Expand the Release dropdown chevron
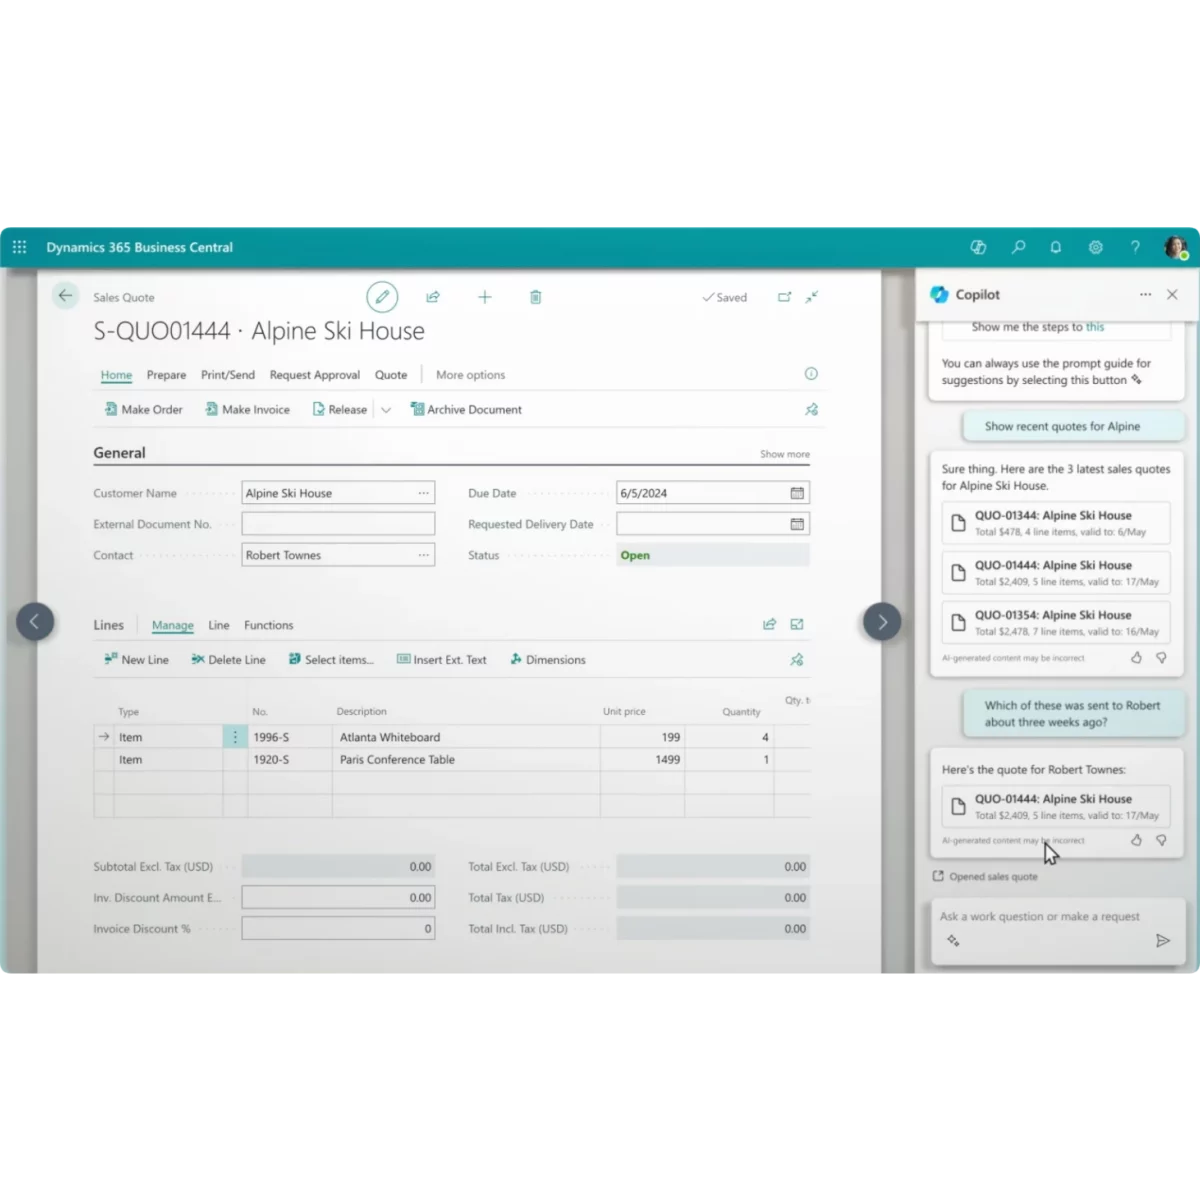Screen dimensions: 1200x1200 tap(386, 410)
